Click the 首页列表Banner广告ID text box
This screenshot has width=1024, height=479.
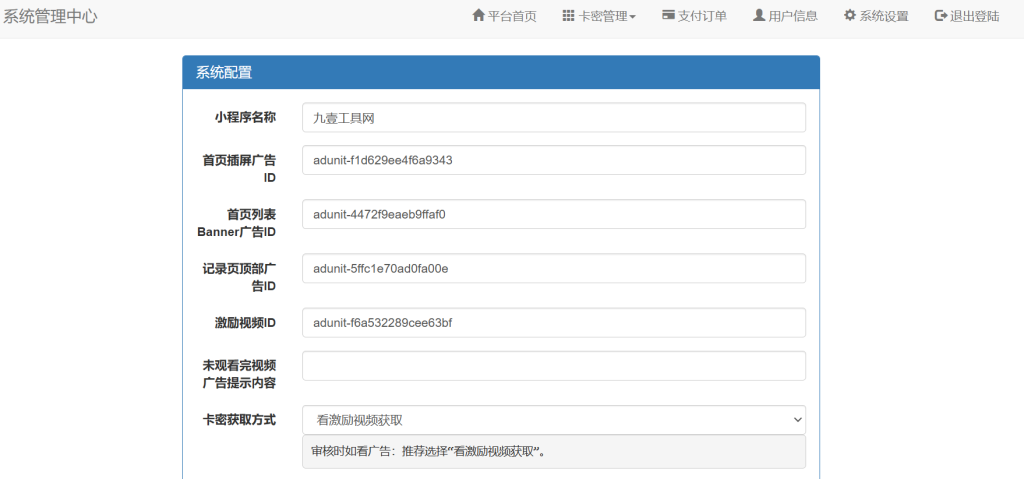tap(553, 214)
